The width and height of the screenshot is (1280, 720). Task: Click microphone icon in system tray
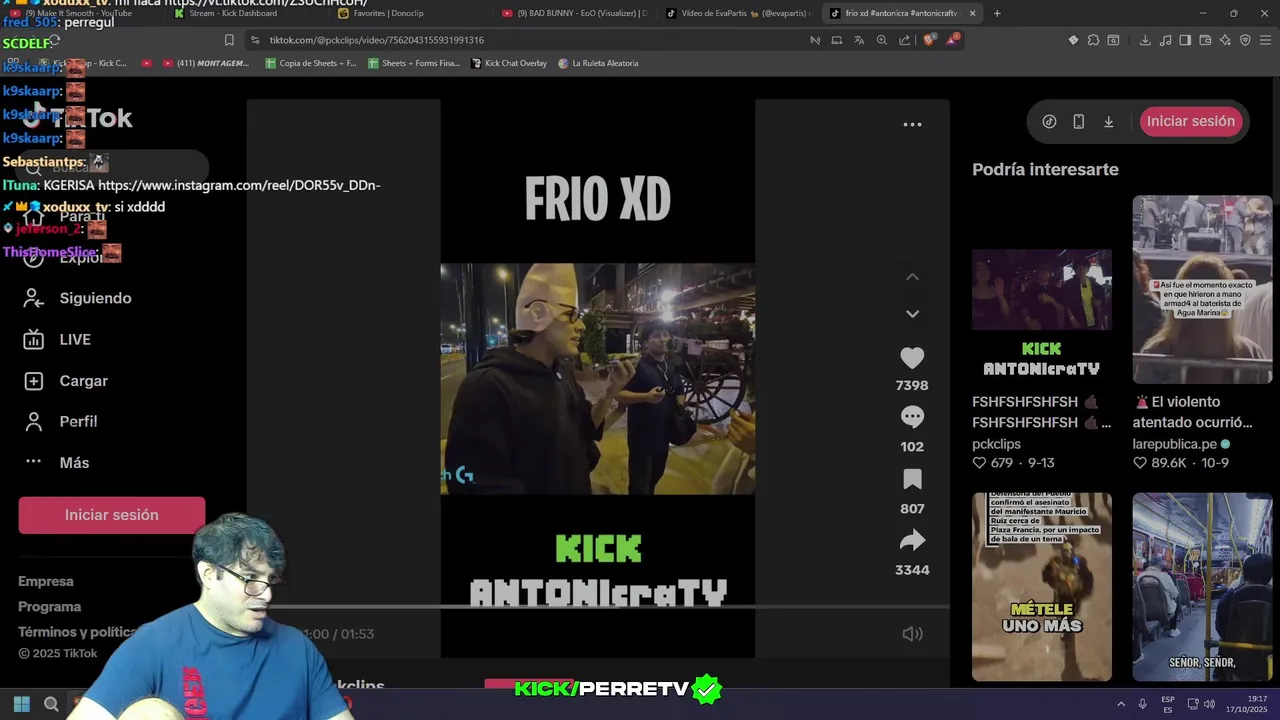click(1142, 704)
